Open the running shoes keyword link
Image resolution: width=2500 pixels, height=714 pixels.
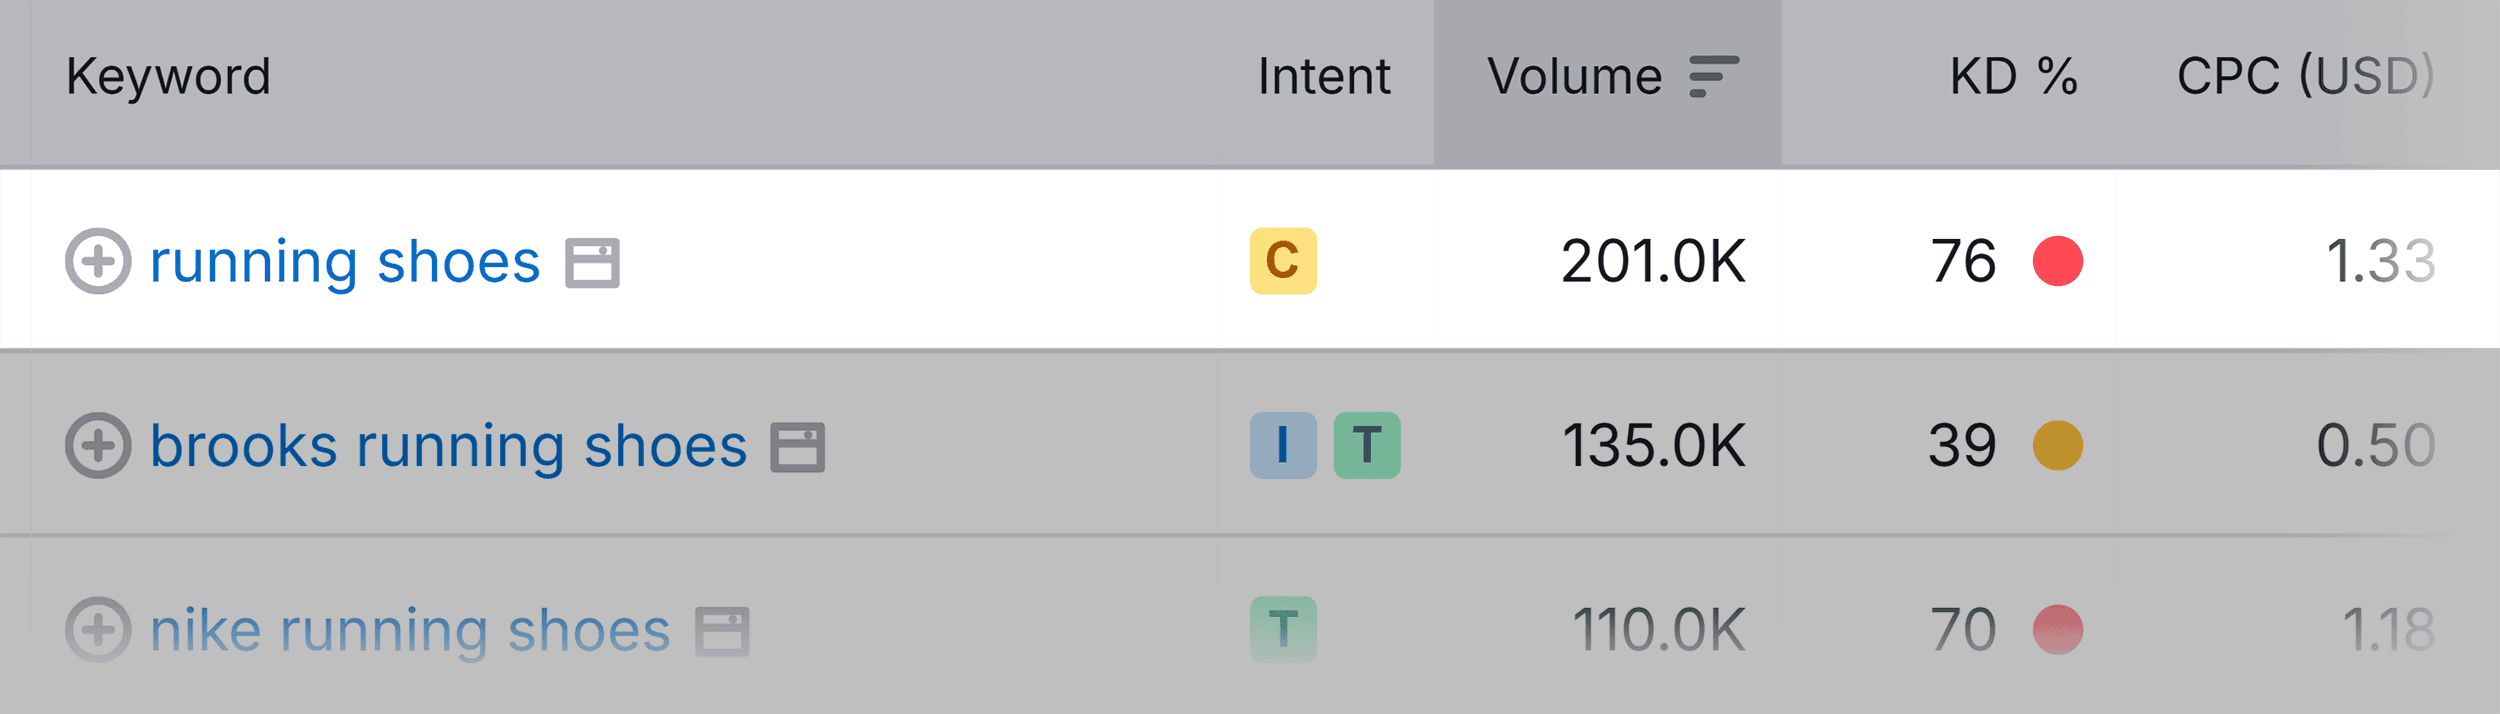coord(345,263)
